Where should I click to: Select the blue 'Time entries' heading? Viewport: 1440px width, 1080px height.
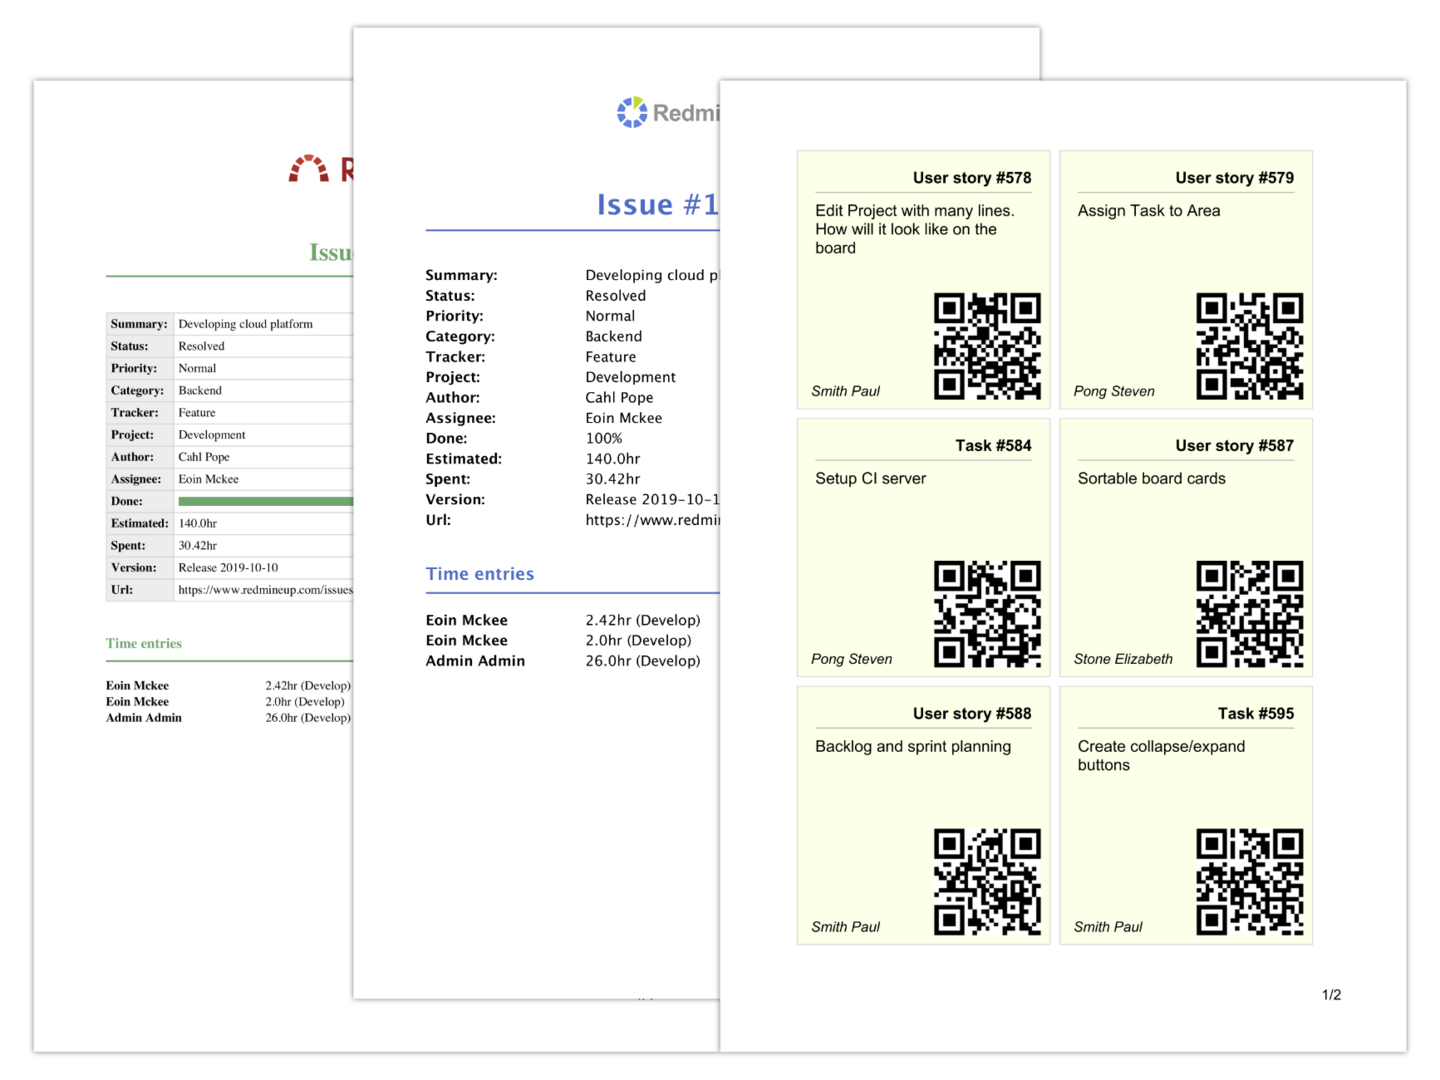point(480,574)
